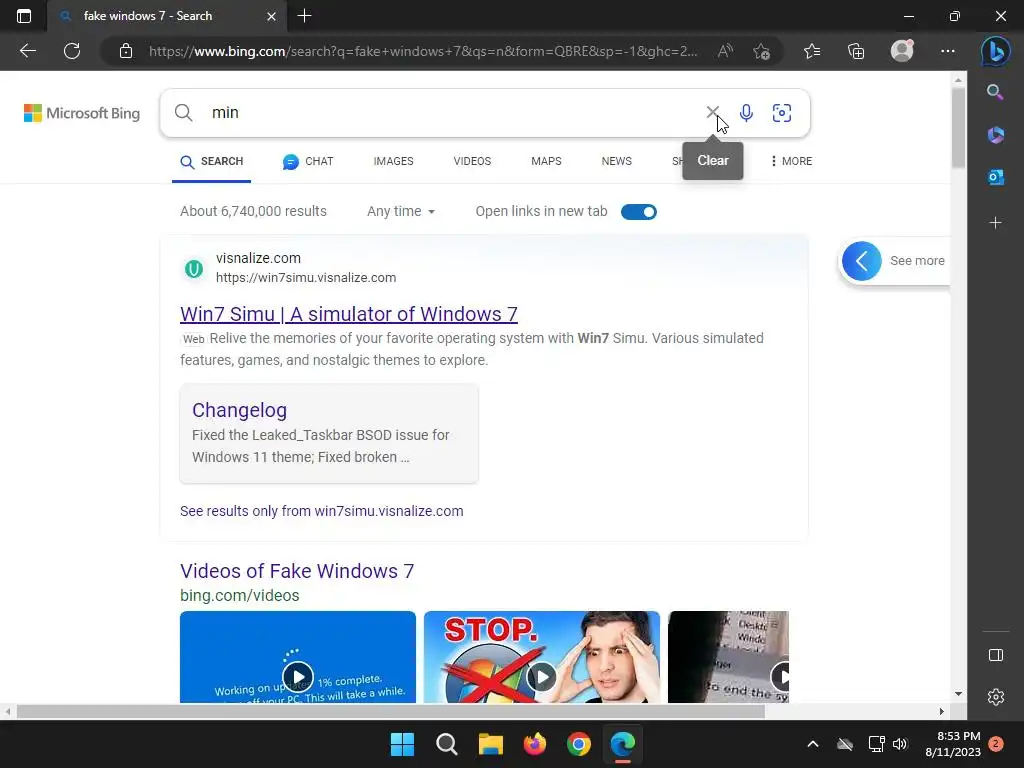Expand the See more side panel
1024x768 pixels.
(893, 261)
